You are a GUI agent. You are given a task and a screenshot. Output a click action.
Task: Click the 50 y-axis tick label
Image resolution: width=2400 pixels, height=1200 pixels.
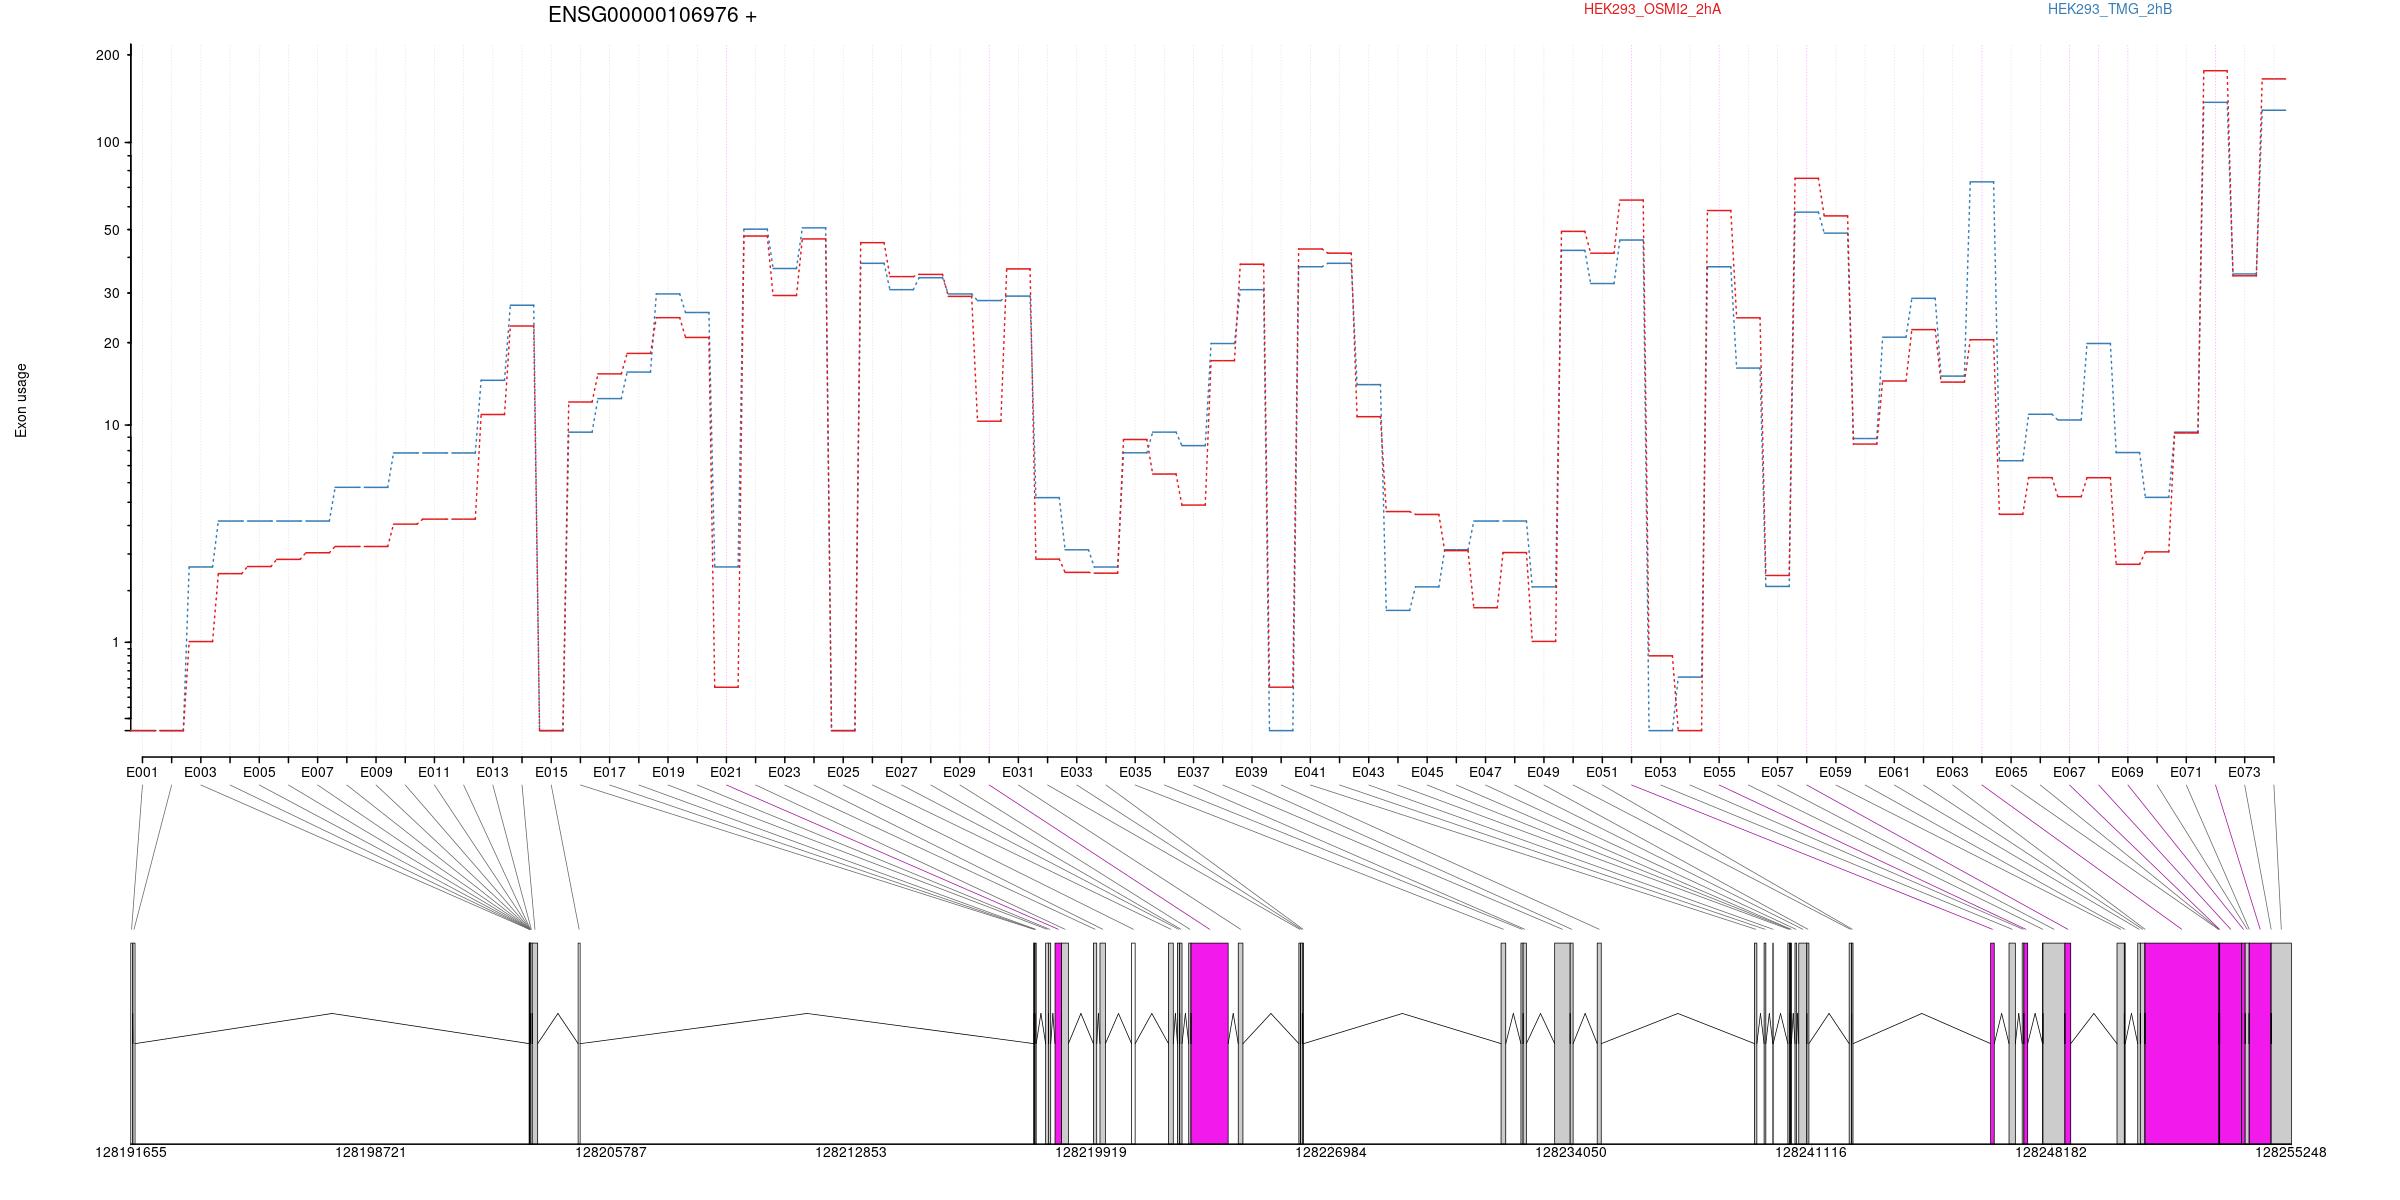[x=111, y=230]
